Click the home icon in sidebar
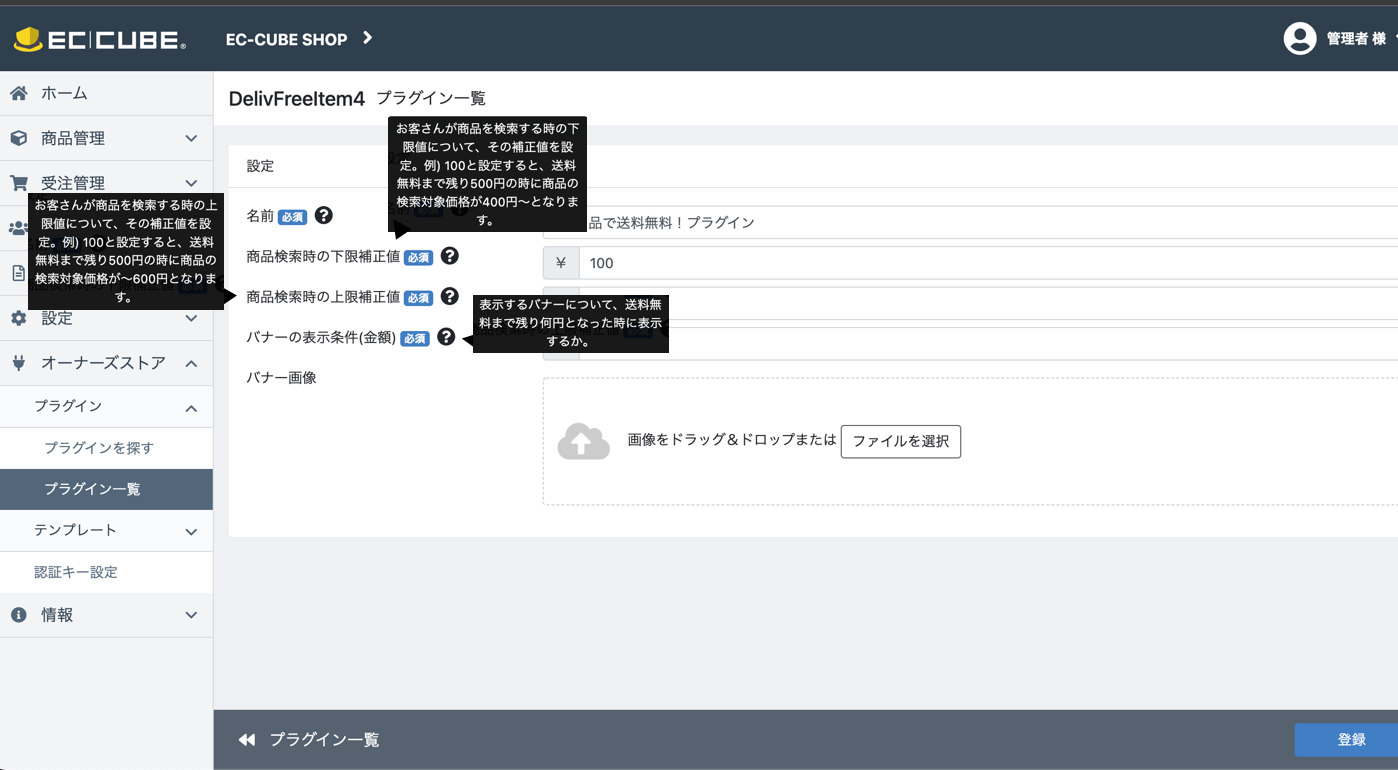 click(18, 93)
